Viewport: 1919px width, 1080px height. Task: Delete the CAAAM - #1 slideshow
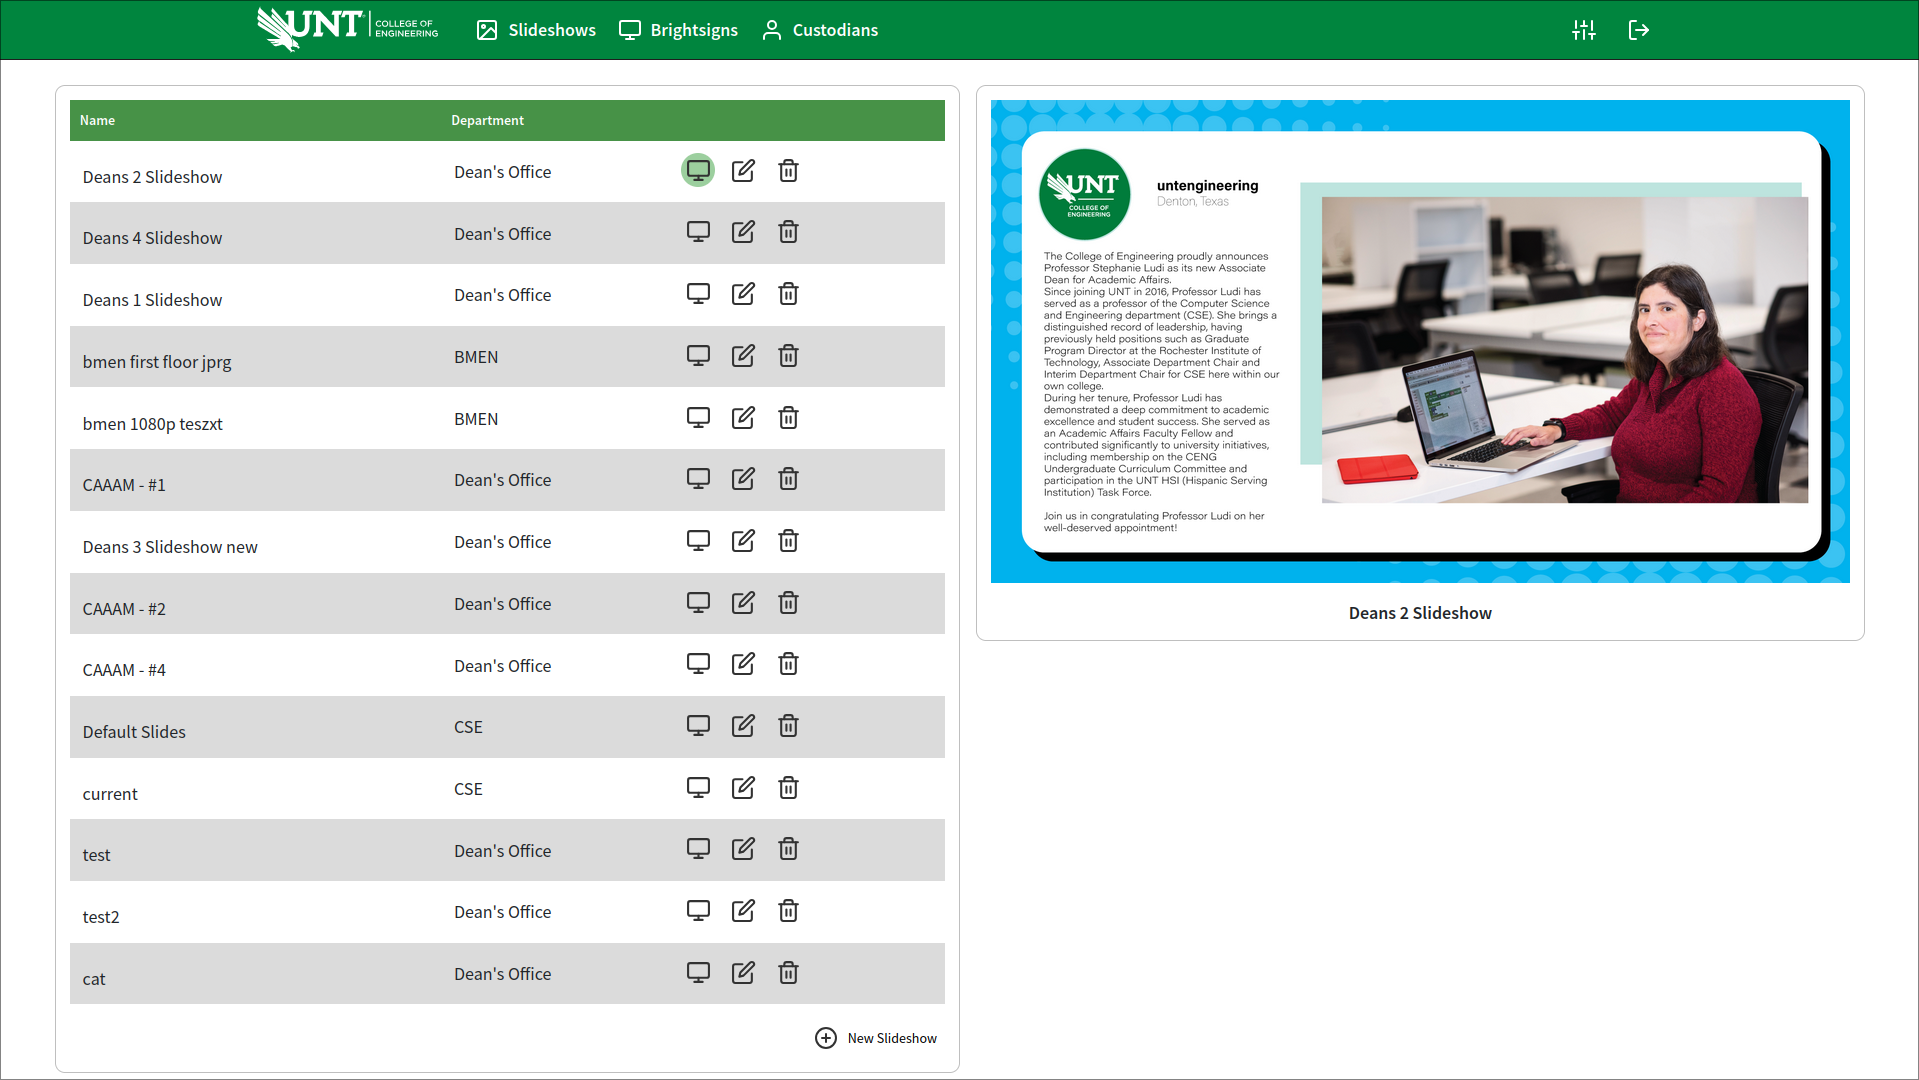[788, 479]
